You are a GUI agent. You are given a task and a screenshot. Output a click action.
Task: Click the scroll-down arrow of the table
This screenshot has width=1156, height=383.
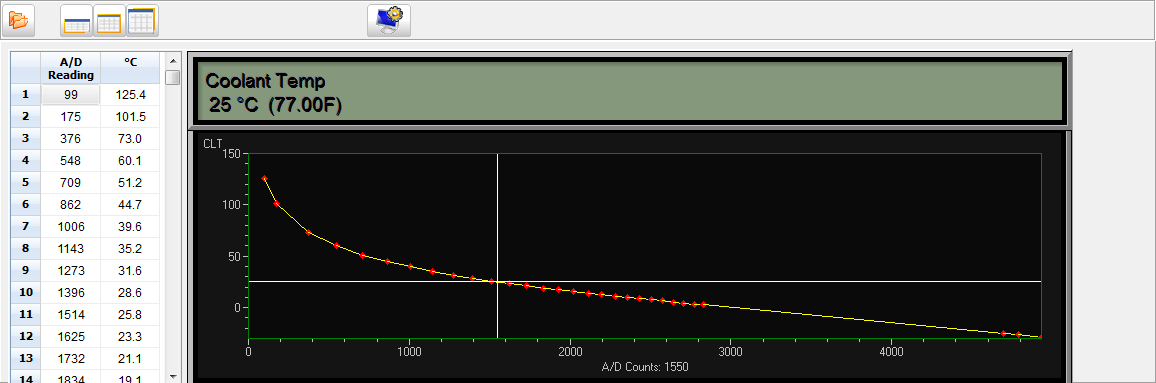pyautogui.click(x=173, y=376)
